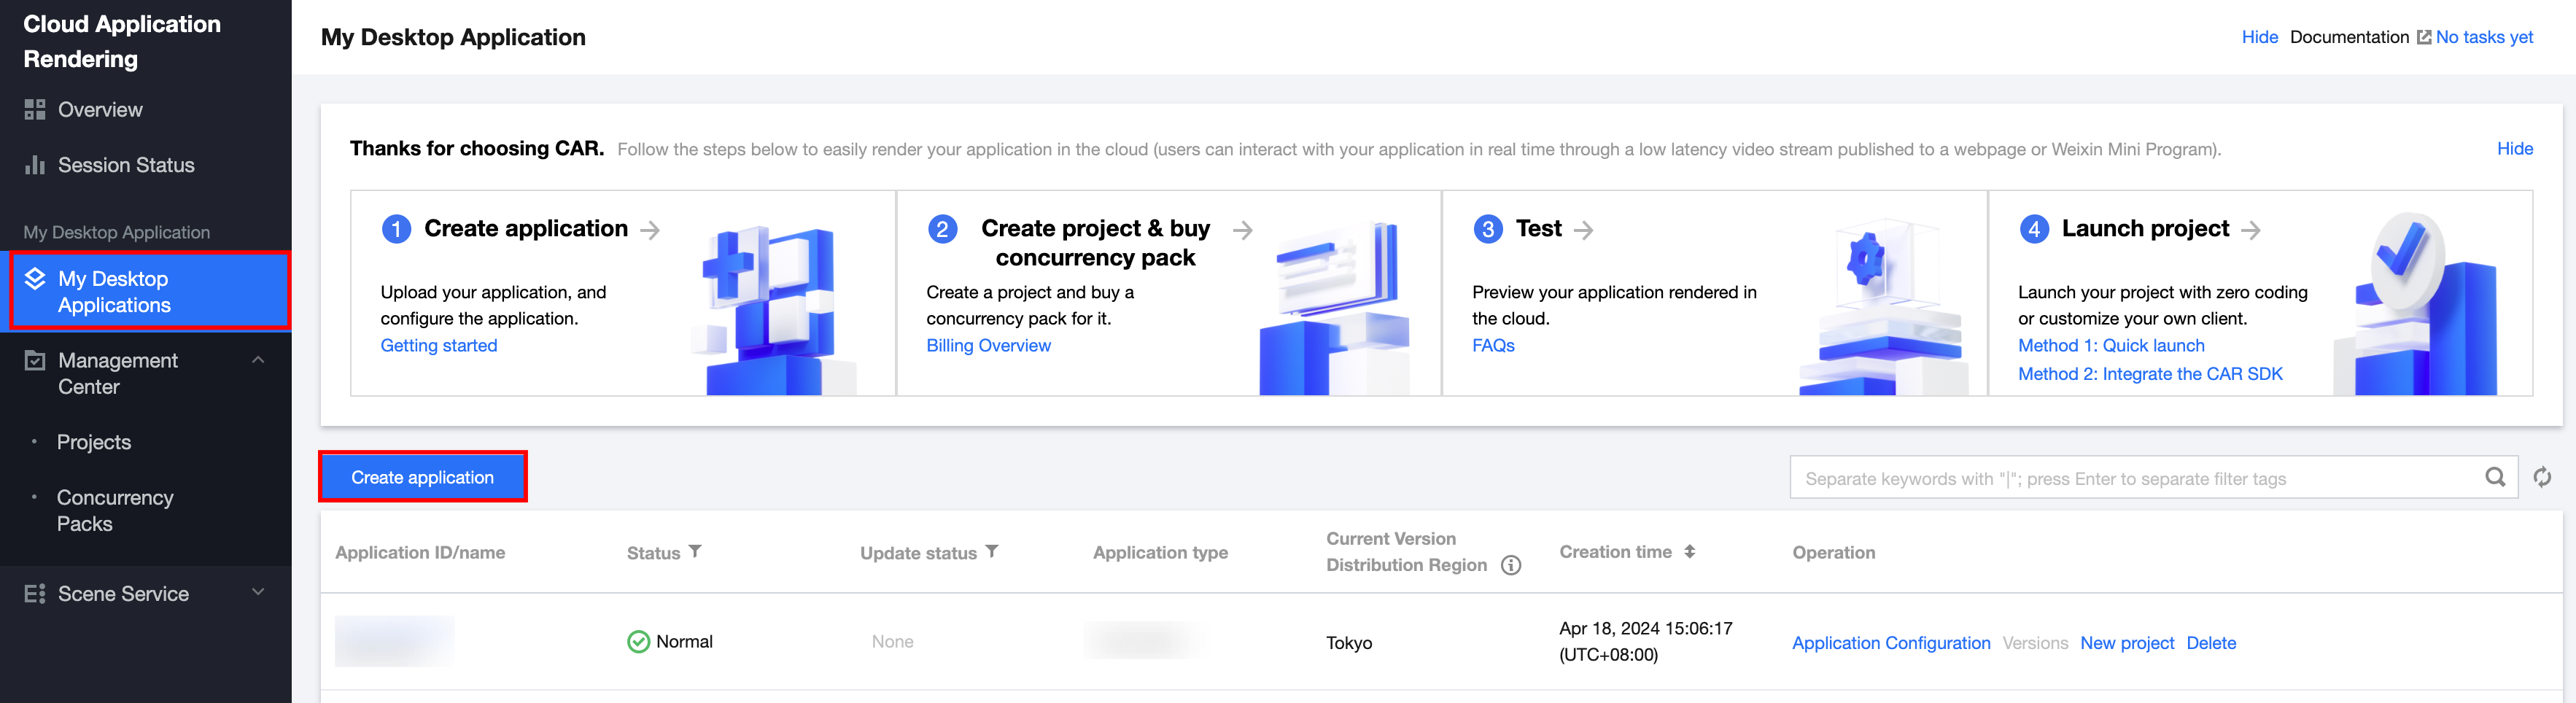Click the Create application button
Screen dimensions: 2576x703
pyautogui.click(x=422, y=477)
